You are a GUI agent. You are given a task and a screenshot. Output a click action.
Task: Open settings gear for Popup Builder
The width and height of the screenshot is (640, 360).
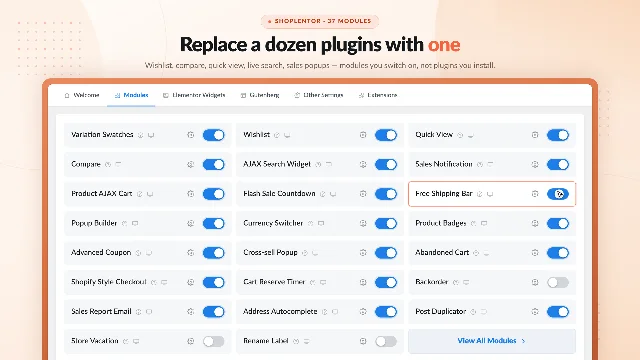click(191, 223)
